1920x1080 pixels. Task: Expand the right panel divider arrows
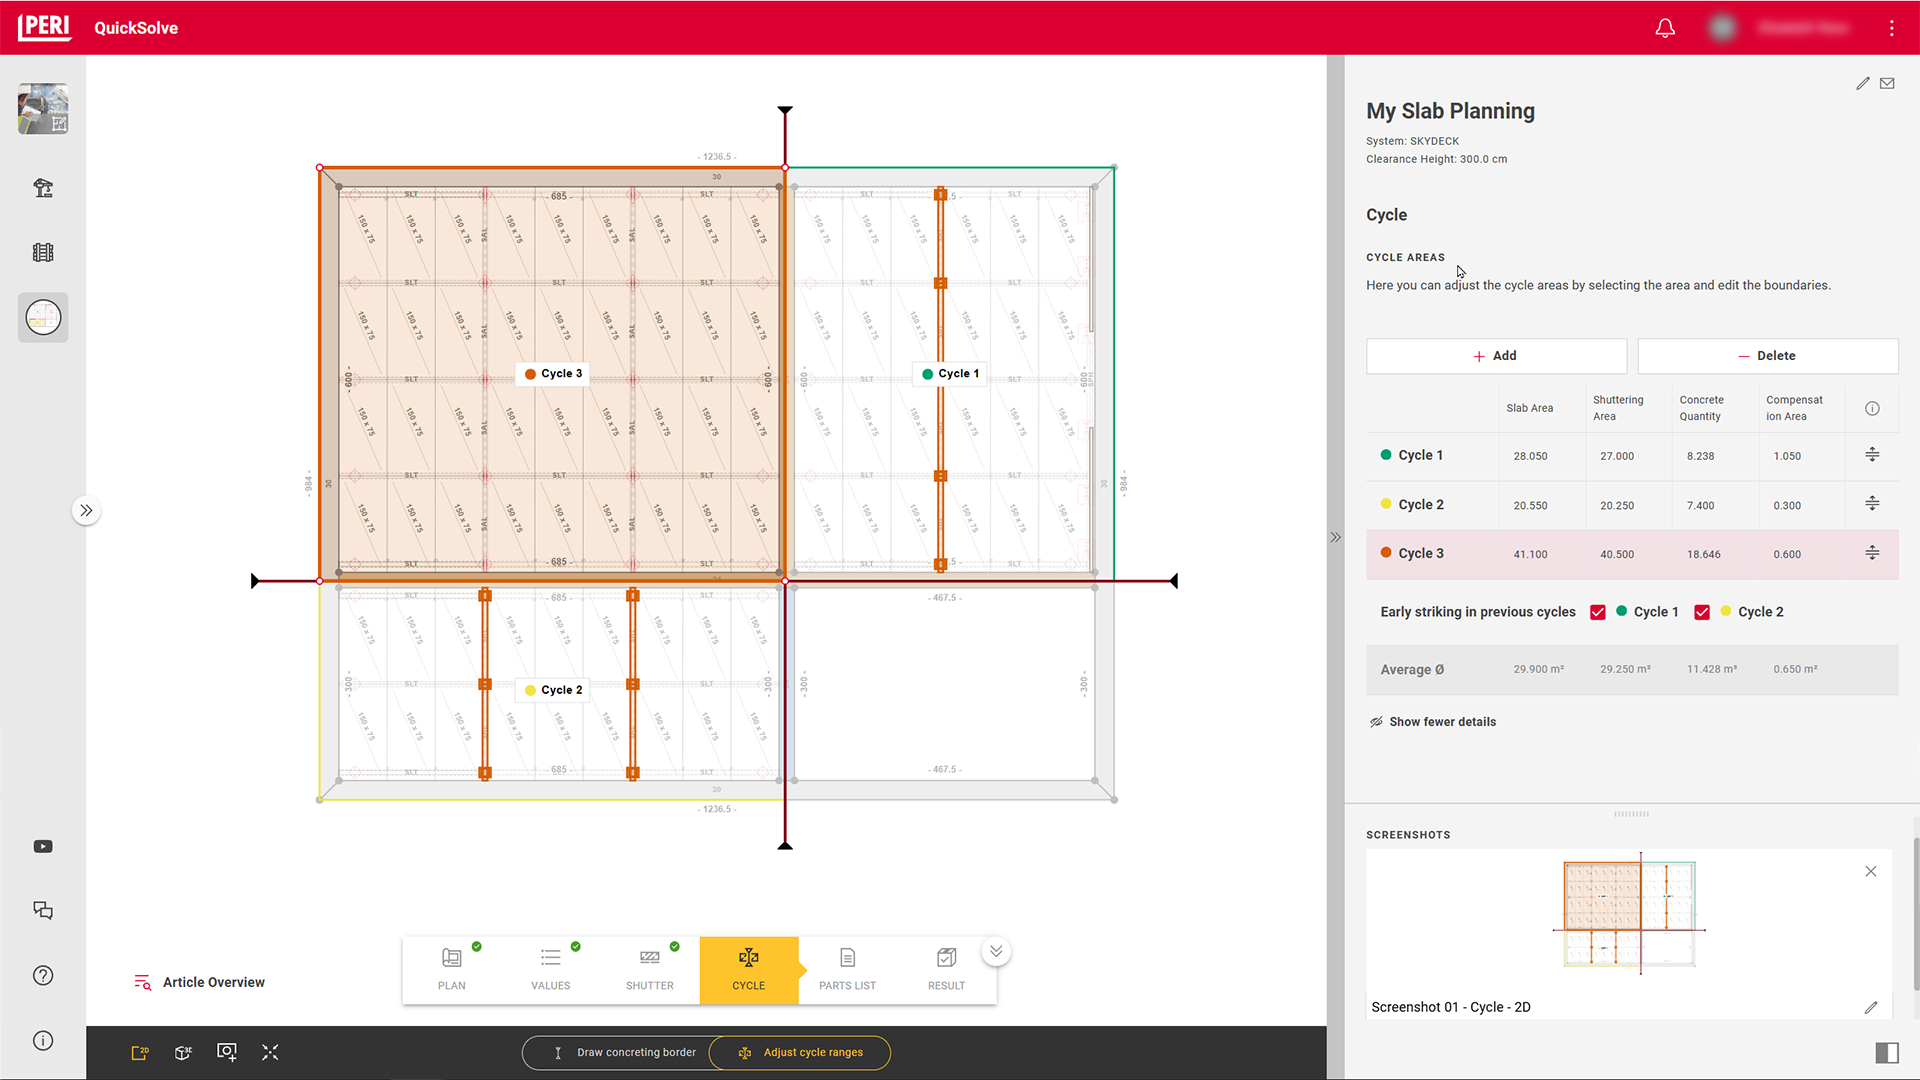[x=1335, y=537]
